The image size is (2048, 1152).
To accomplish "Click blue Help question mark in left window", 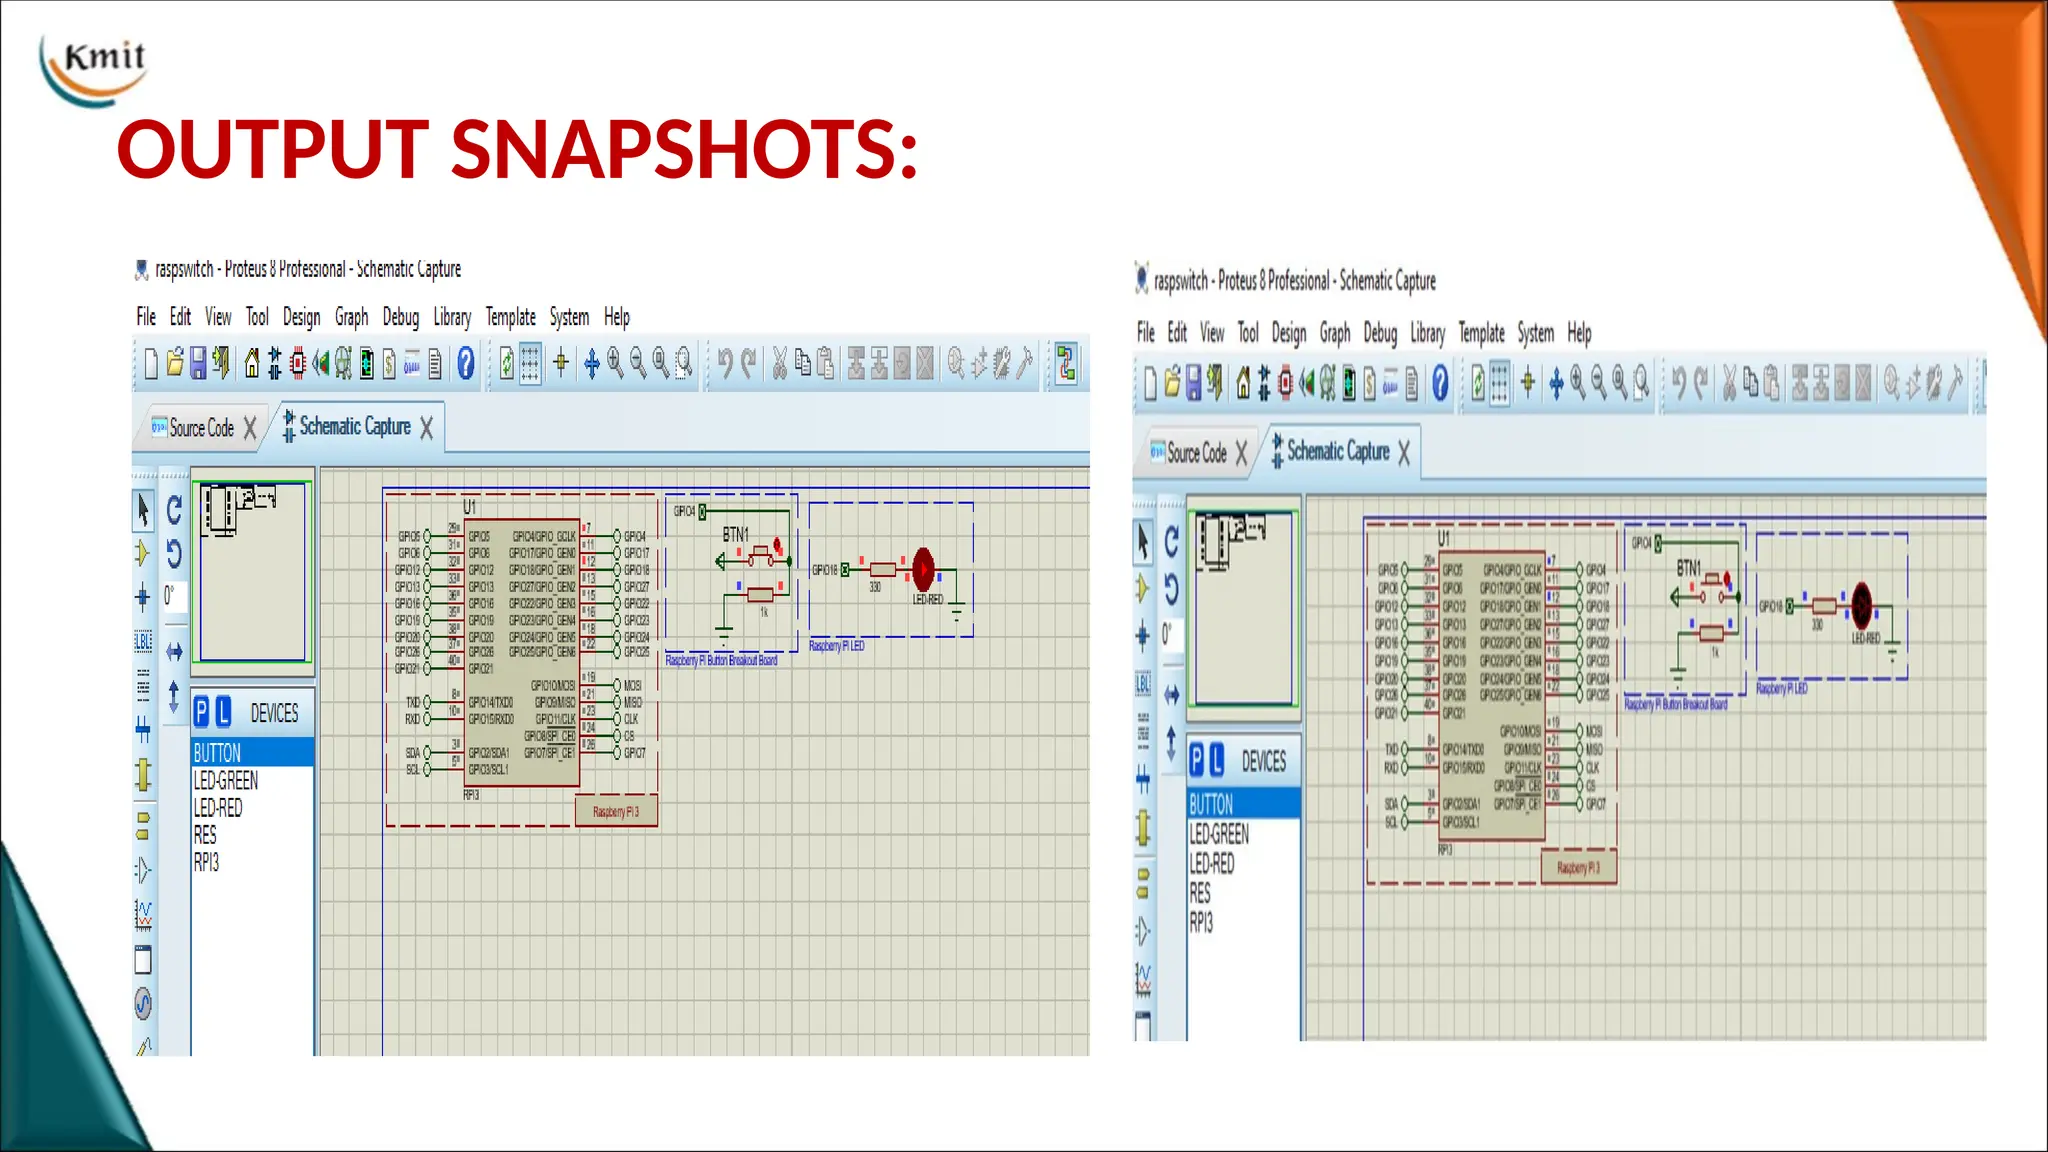I will pos(466,364).
